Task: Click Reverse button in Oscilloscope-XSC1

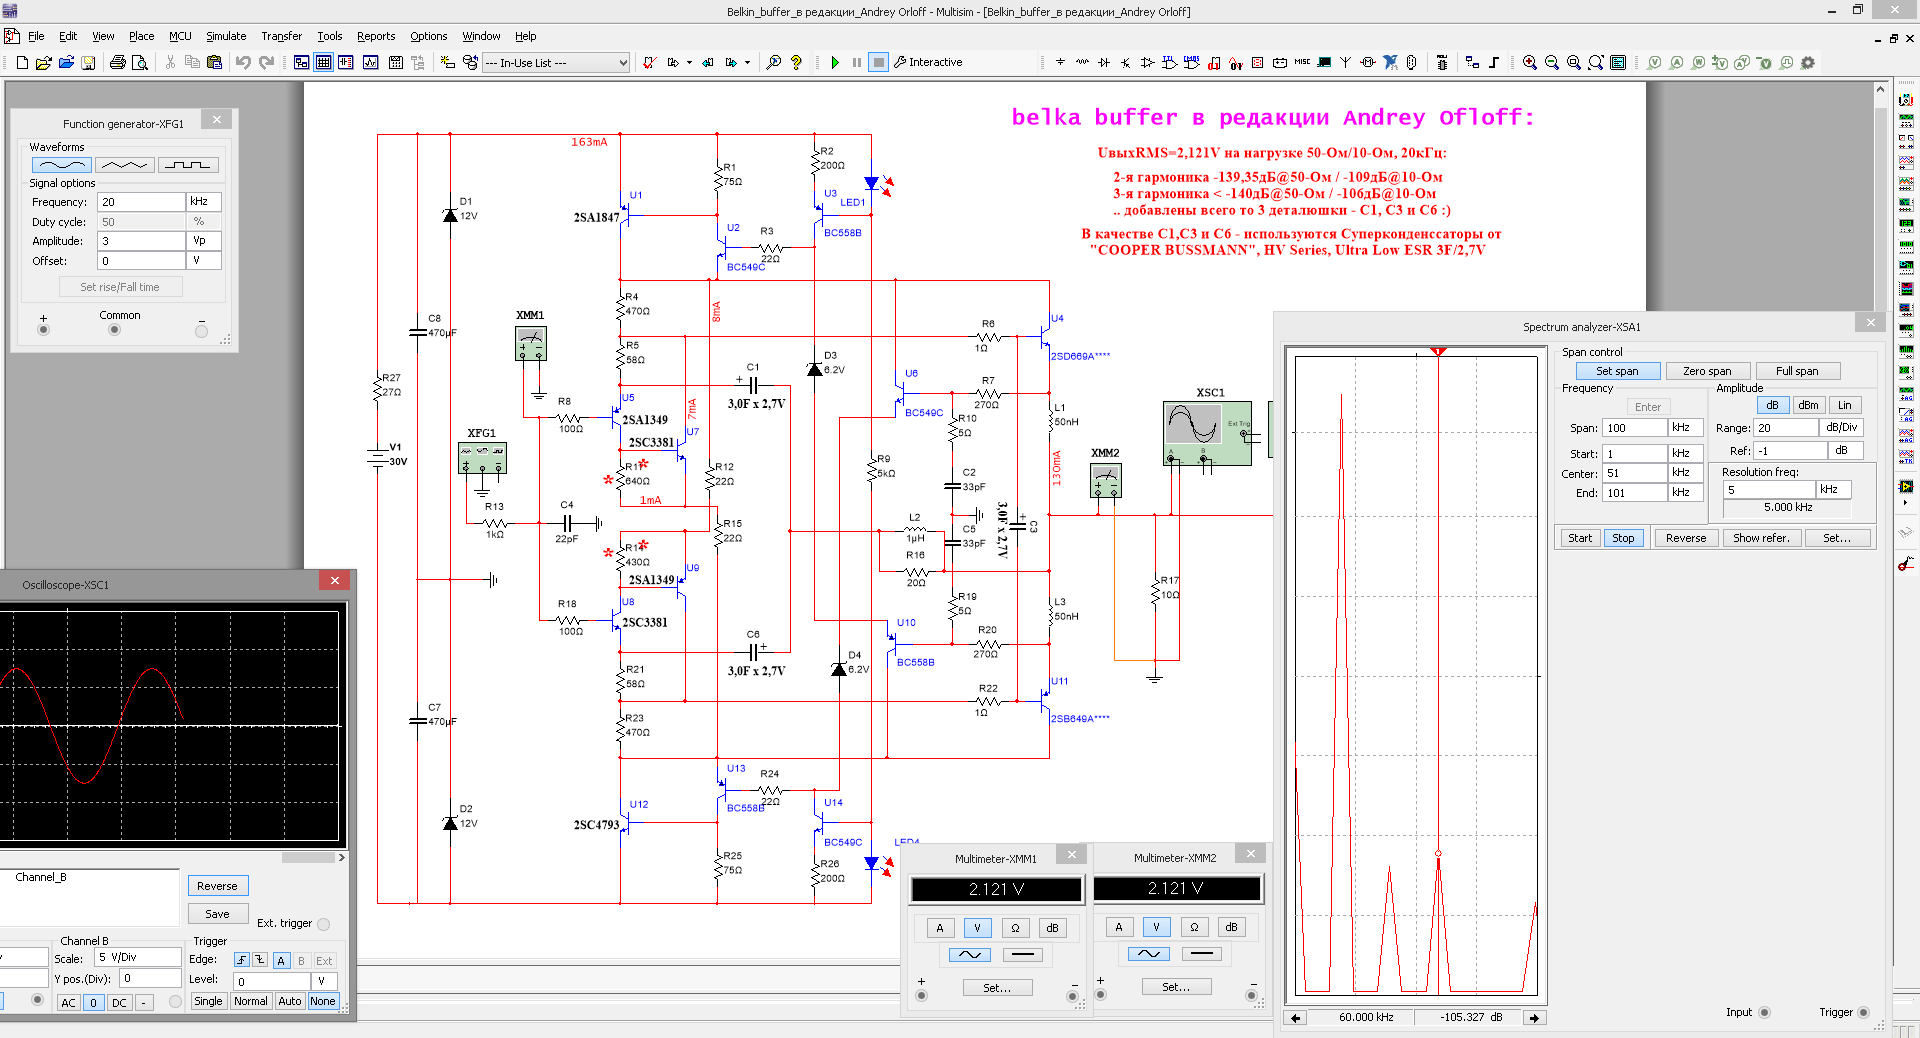Action: [218, 886]
